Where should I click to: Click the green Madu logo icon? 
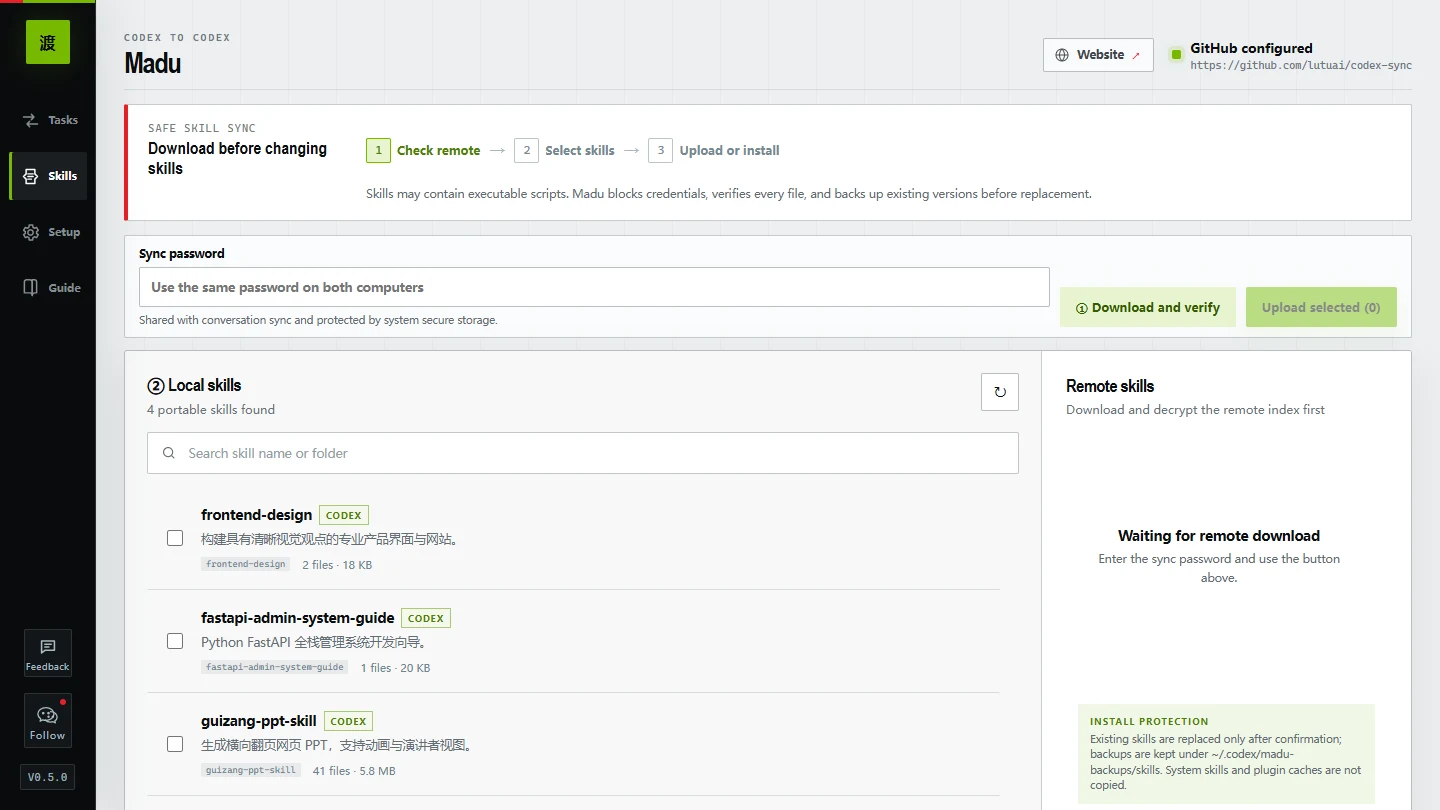[x=48, y=42]
